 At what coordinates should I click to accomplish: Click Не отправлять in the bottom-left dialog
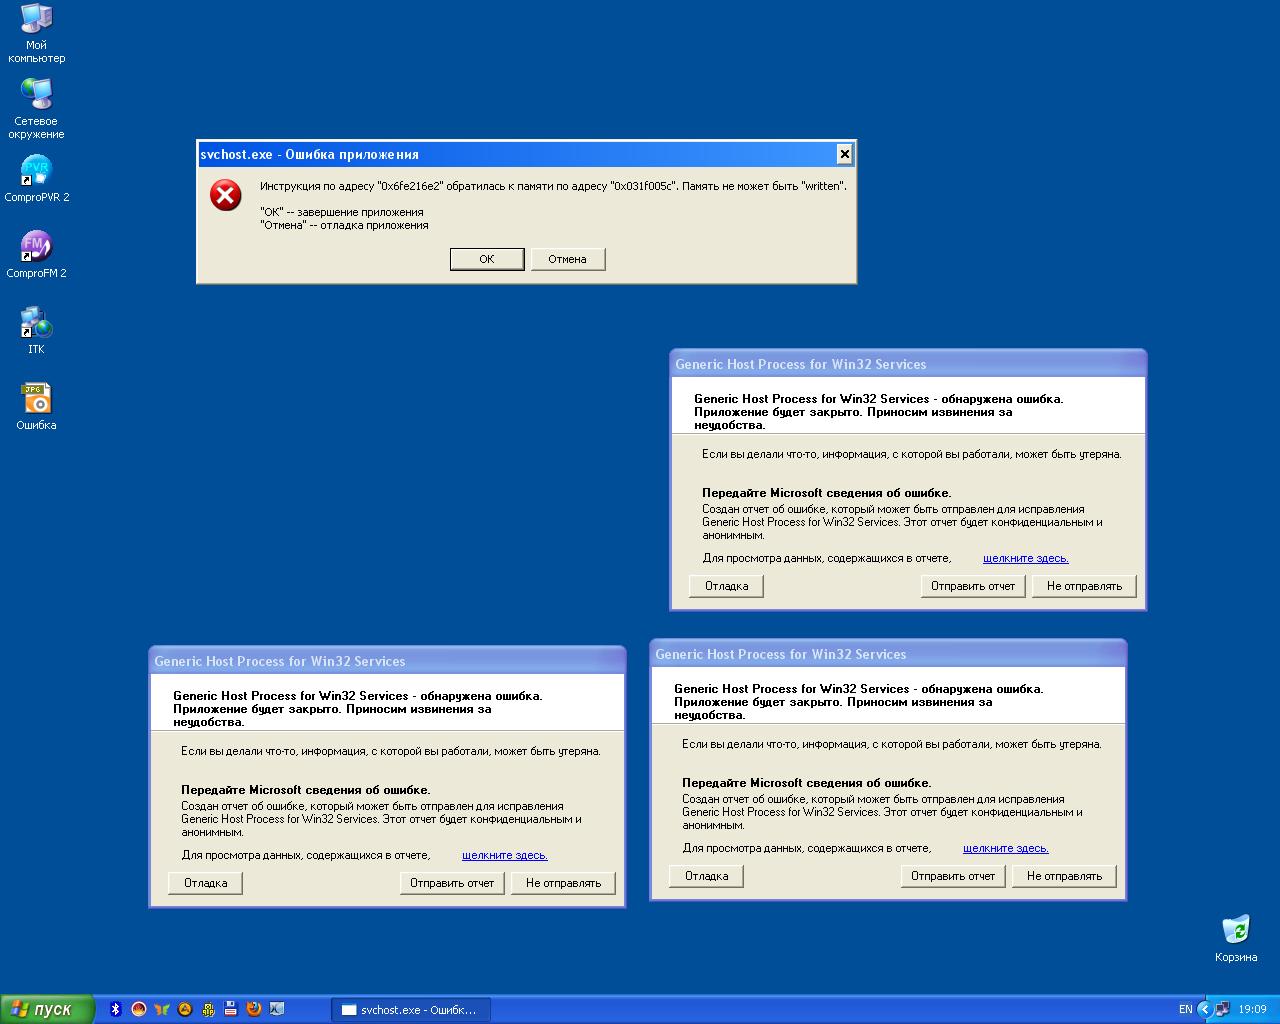(x=563, y=883)
